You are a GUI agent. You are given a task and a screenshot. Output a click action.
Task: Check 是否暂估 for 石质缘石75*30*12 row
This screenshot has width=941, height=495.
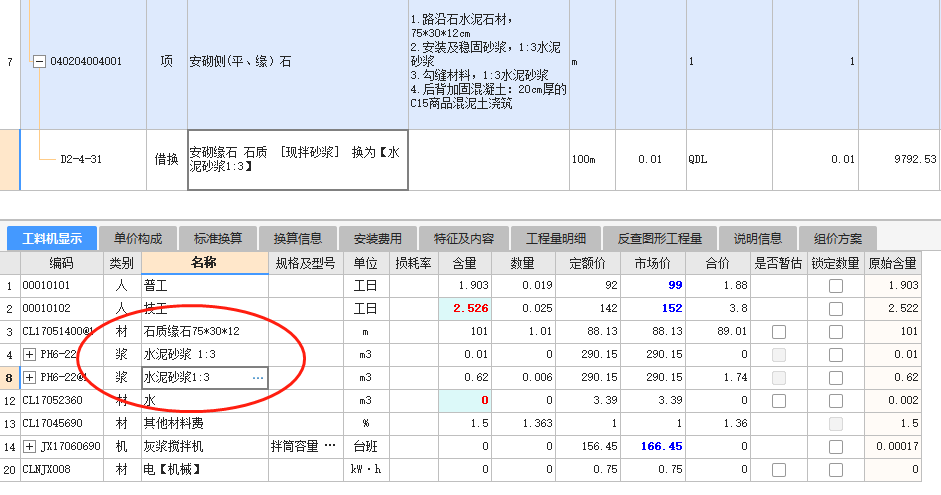click(778, 332)
